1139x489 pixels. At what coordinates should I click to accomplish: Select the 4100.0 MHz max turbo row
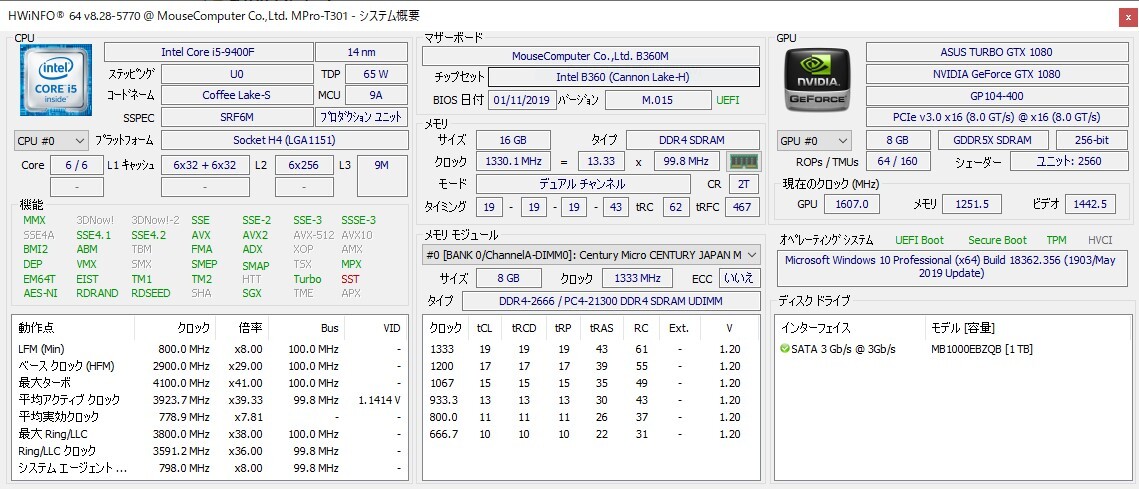(209, 382)
